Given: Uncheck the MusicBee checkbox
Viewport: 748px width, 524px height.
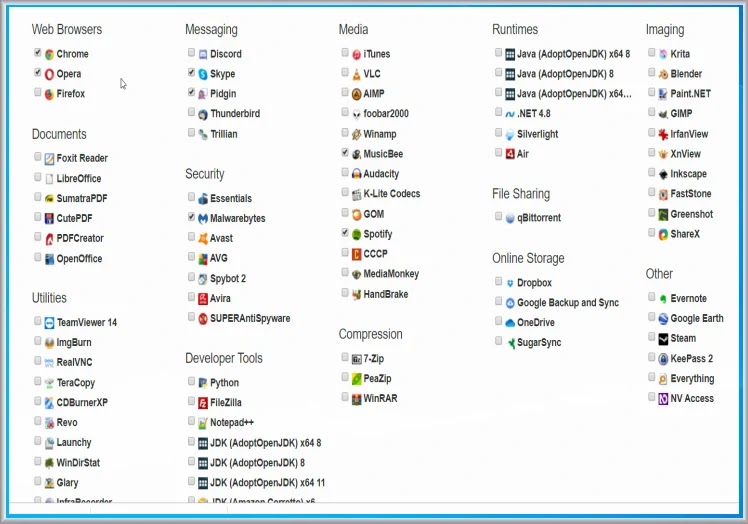Looking at the screenshot, I should pos(345,152).
